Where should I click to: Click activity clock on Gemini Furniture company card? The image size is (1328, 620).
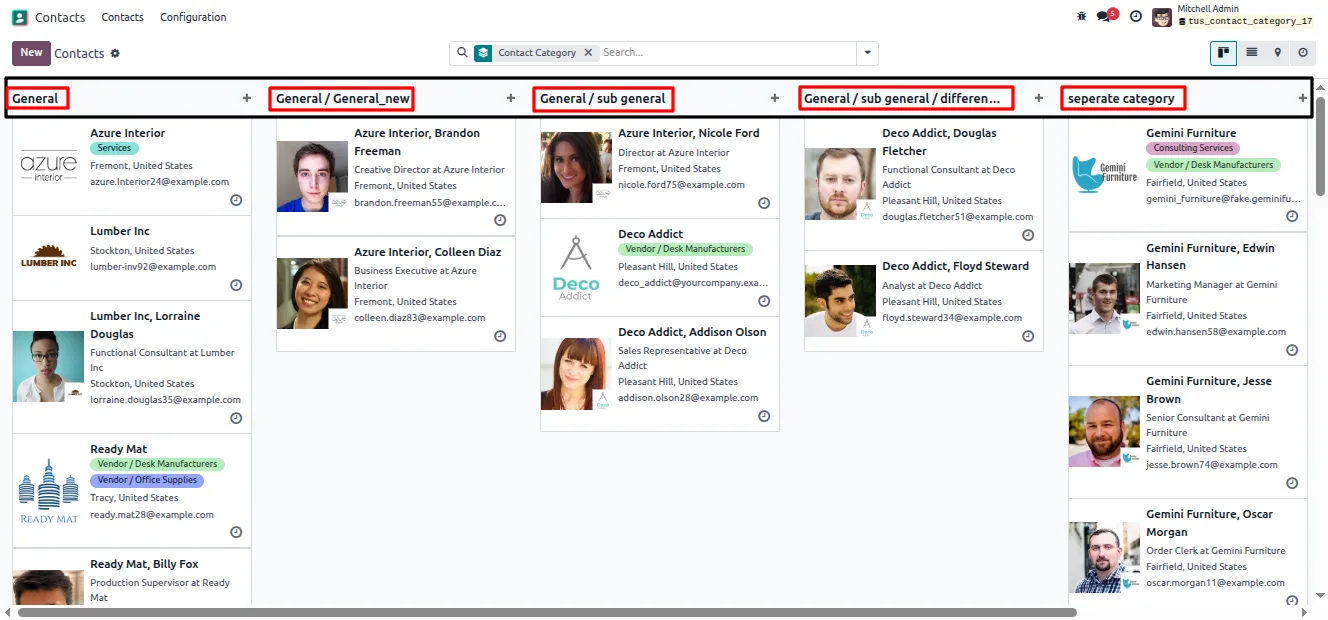(1292, 216)
